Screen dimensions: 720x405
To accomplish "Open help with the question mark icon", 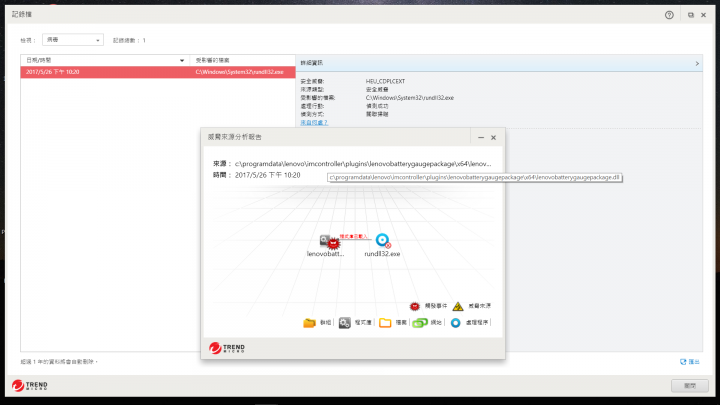I will coord(669,15).
